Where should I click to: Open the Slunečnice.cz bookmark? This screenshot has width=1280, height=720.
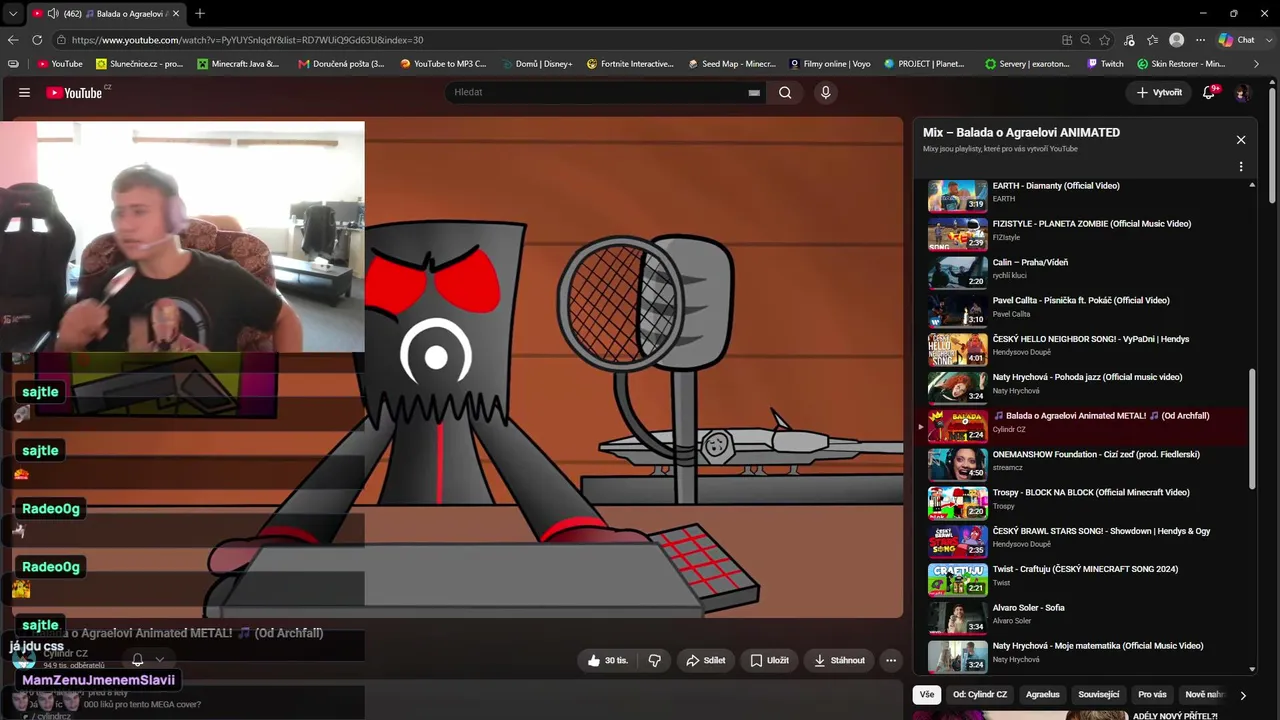(x=140, y=64)
